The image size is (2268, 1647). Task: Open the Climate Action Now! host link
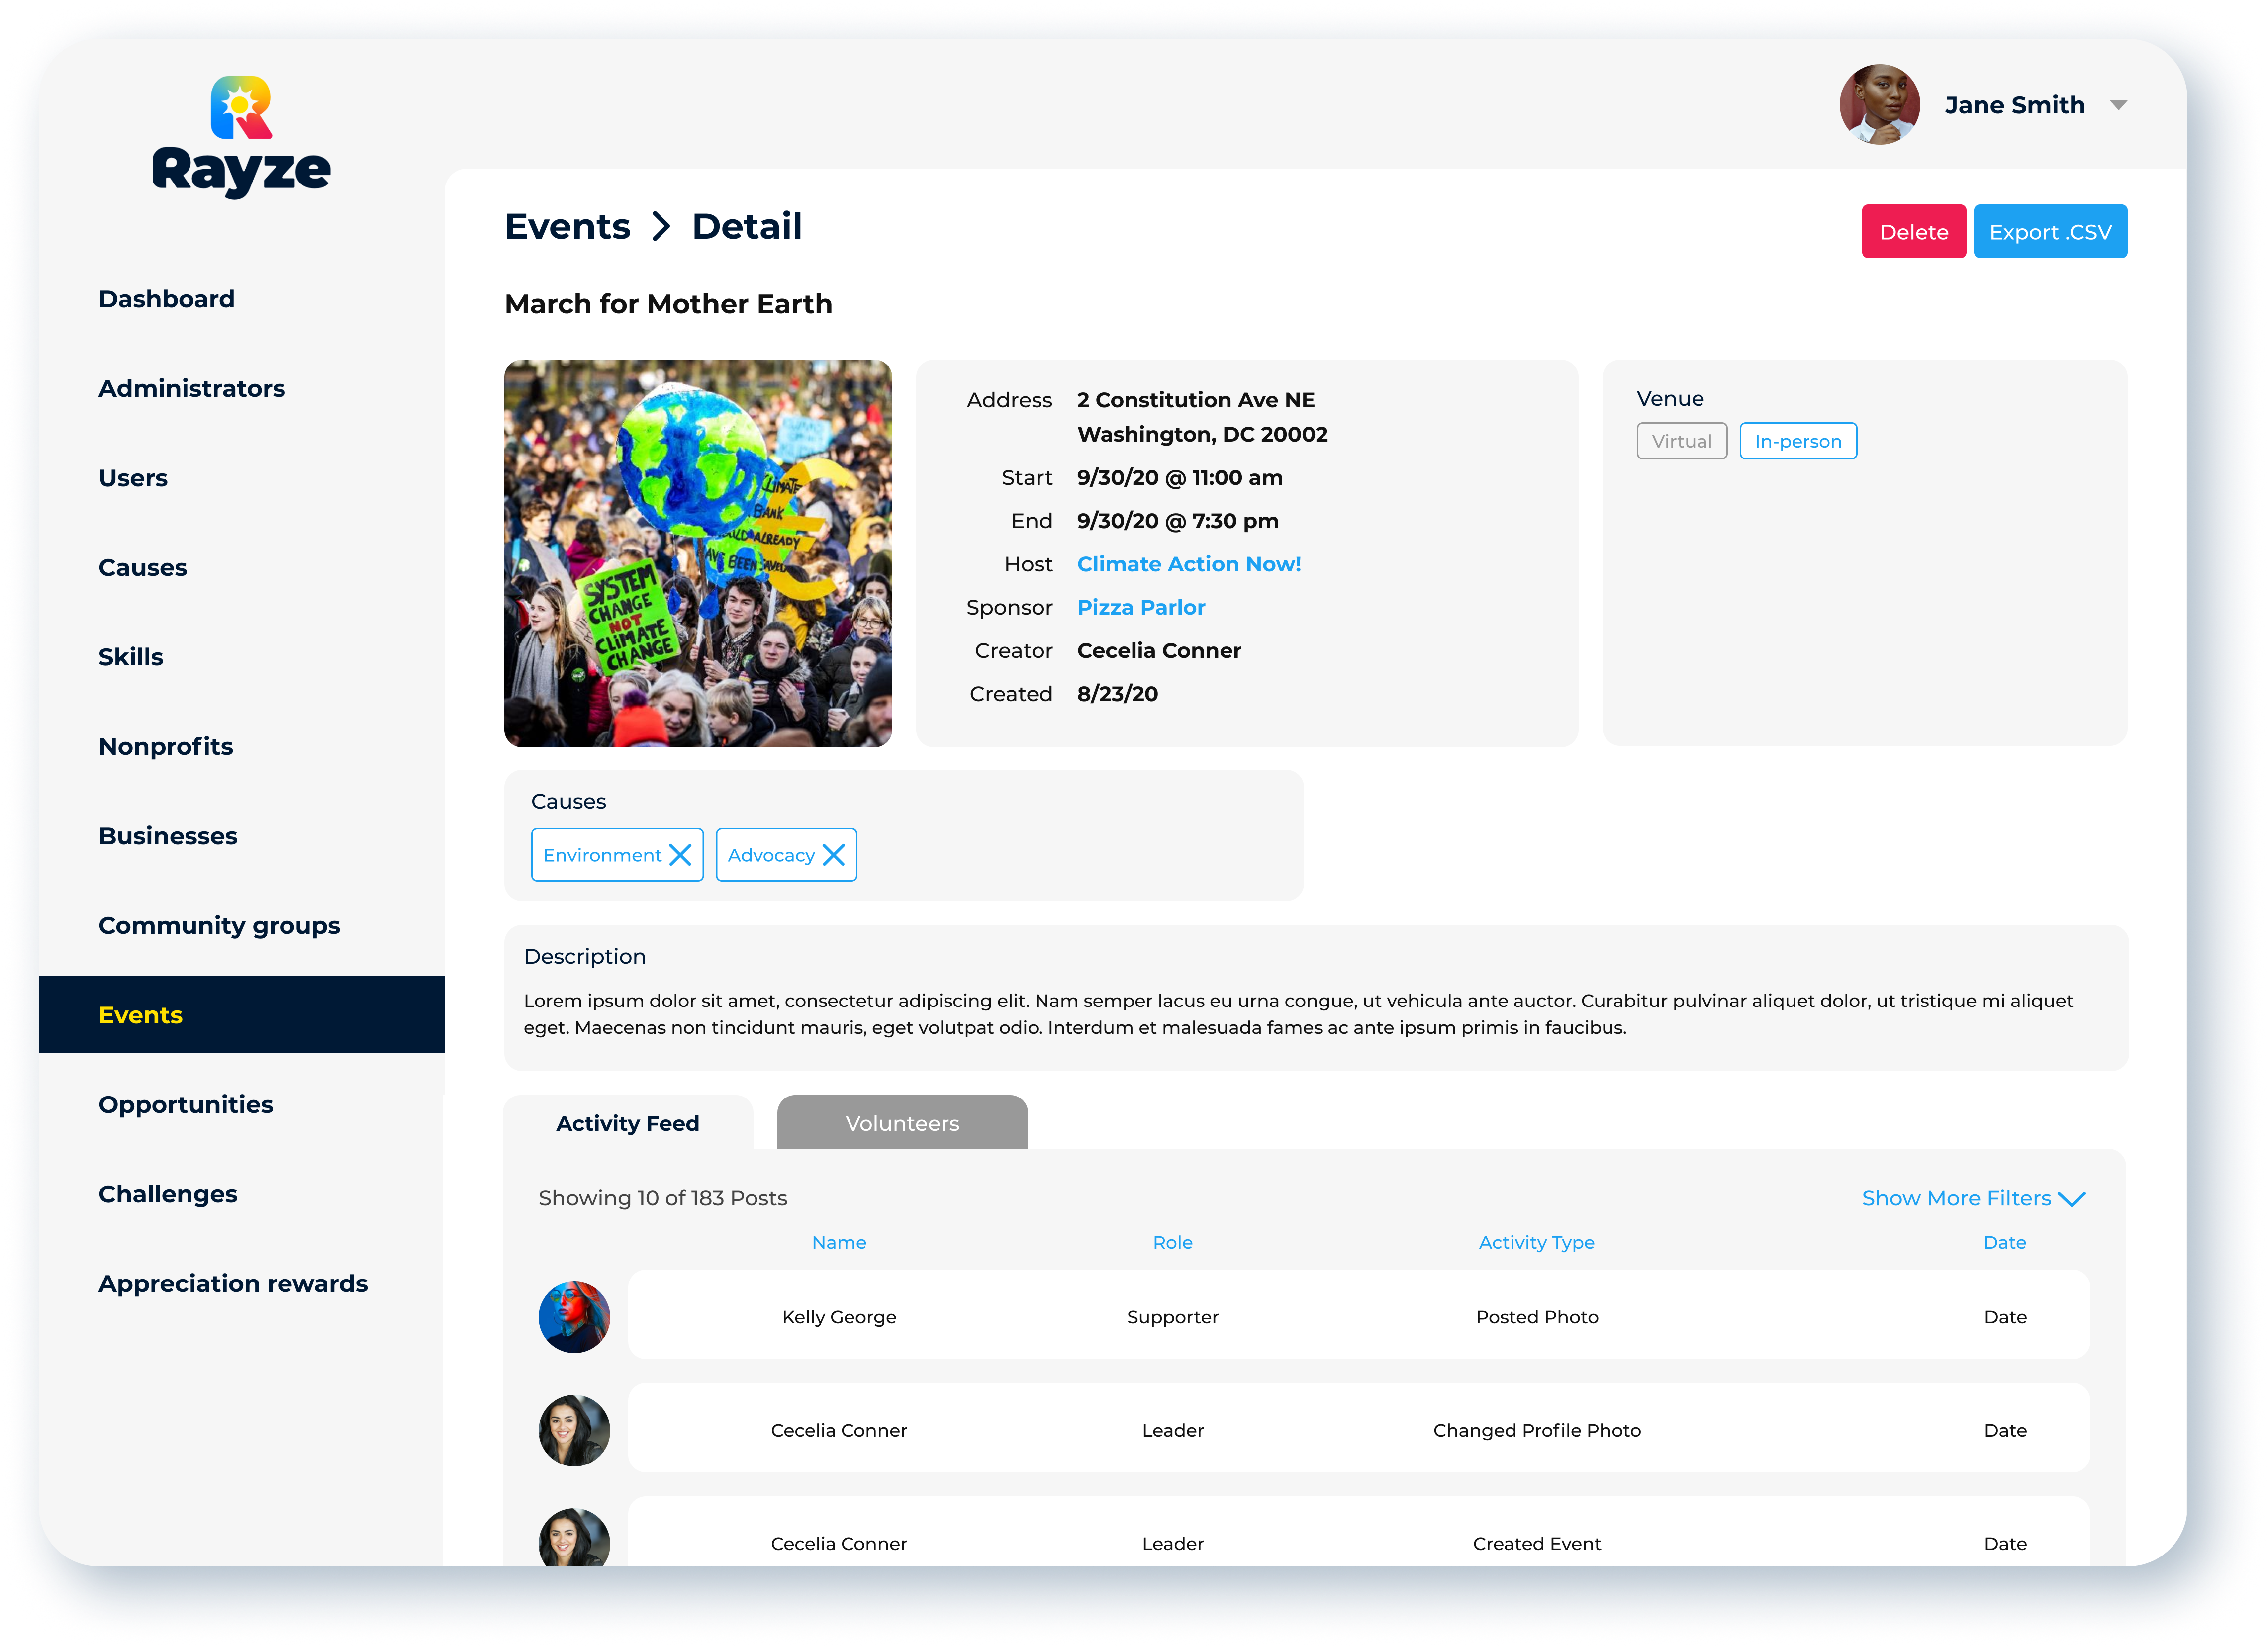pos(1189,564)
